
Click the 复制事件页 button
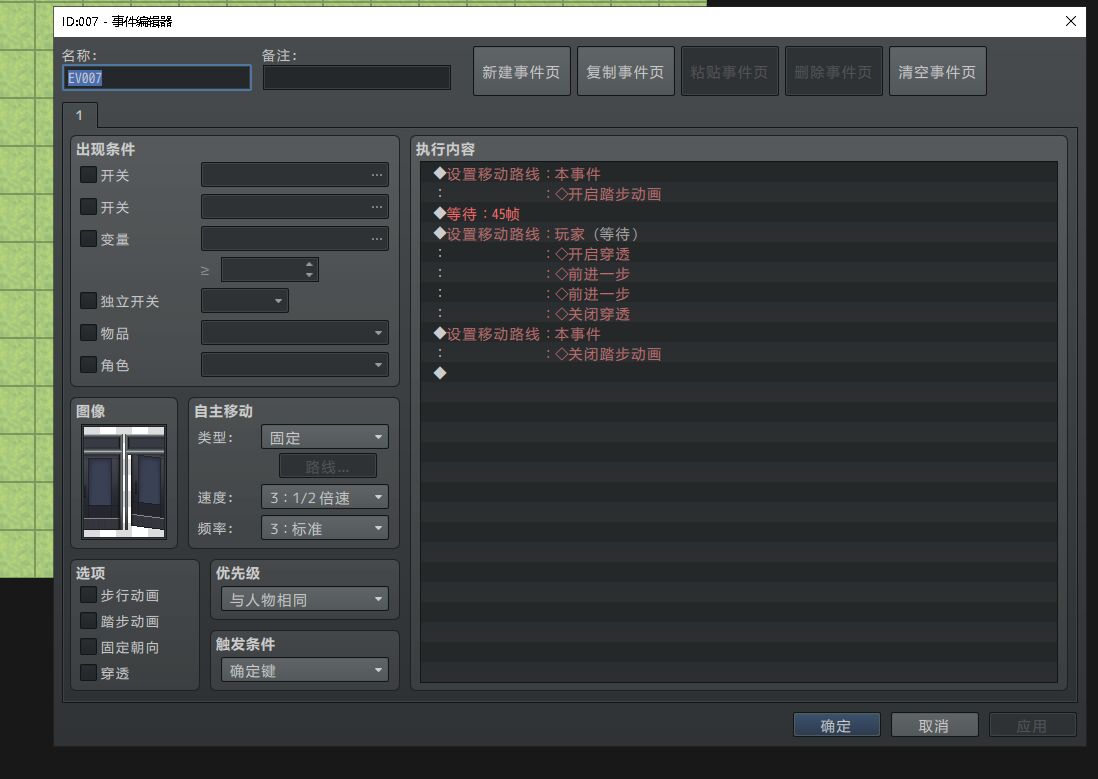click(626, 71)
